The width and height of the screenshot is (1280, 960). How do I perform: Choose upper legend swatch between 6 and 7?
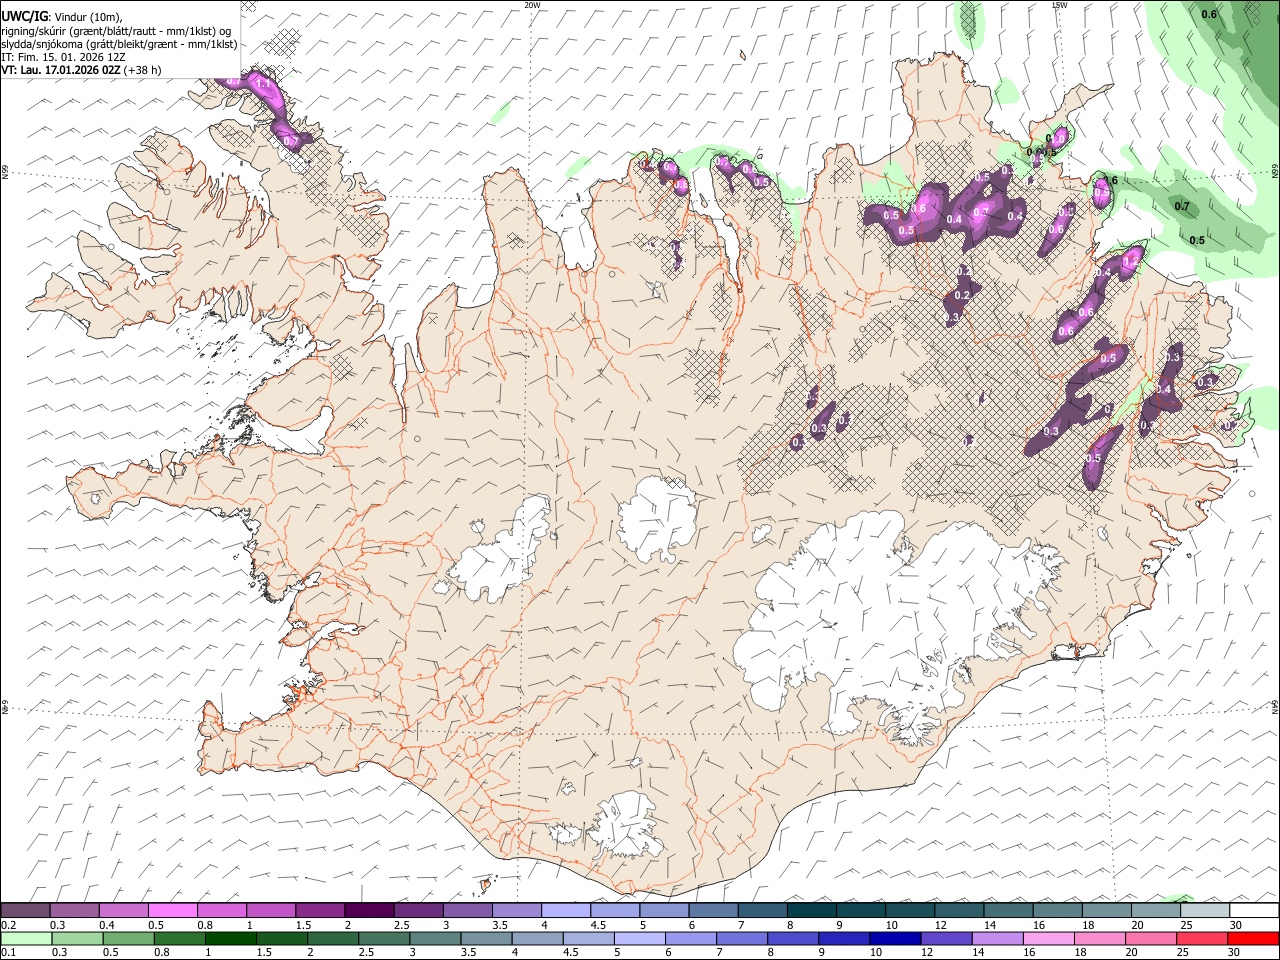[x=713, y=910]
